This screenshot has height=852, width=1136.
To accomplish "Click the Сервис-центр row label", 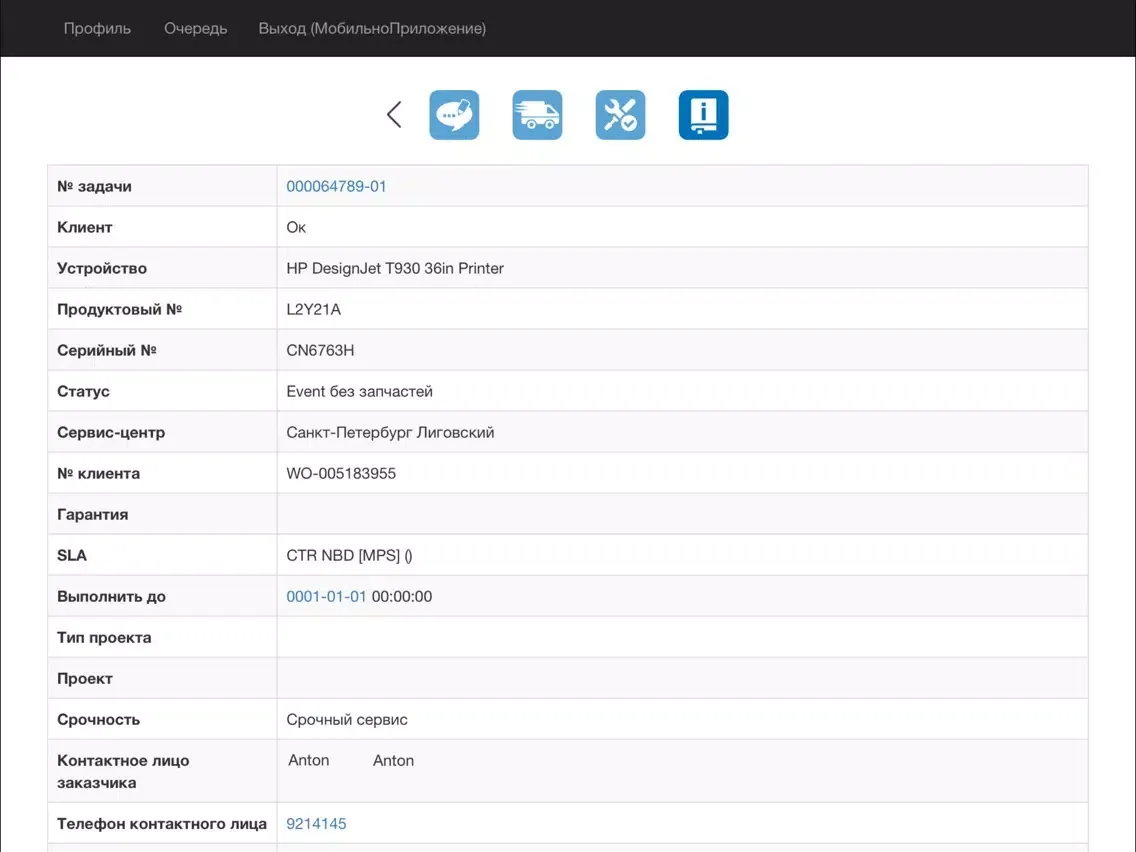I will point(111,433).
